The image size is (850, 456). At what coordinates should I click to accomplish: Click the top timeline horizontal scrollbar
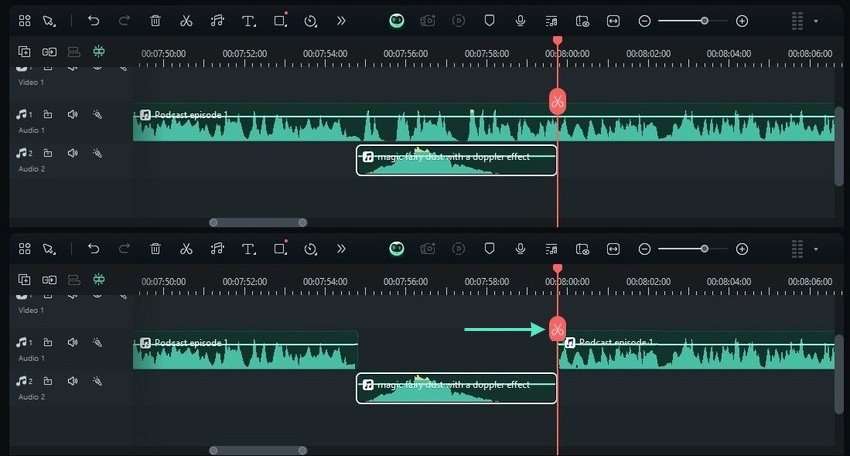258,222
